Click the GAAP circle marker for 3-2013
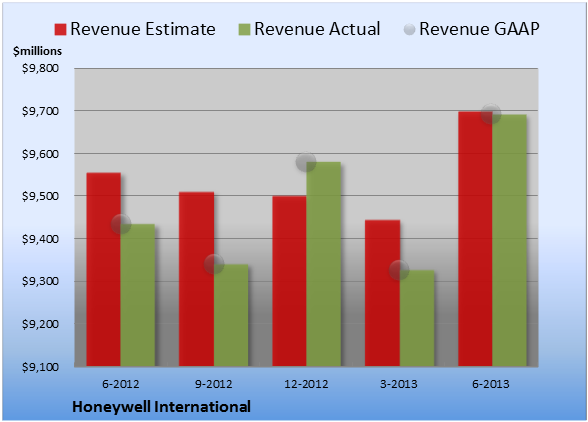 [x=399, y=270]
